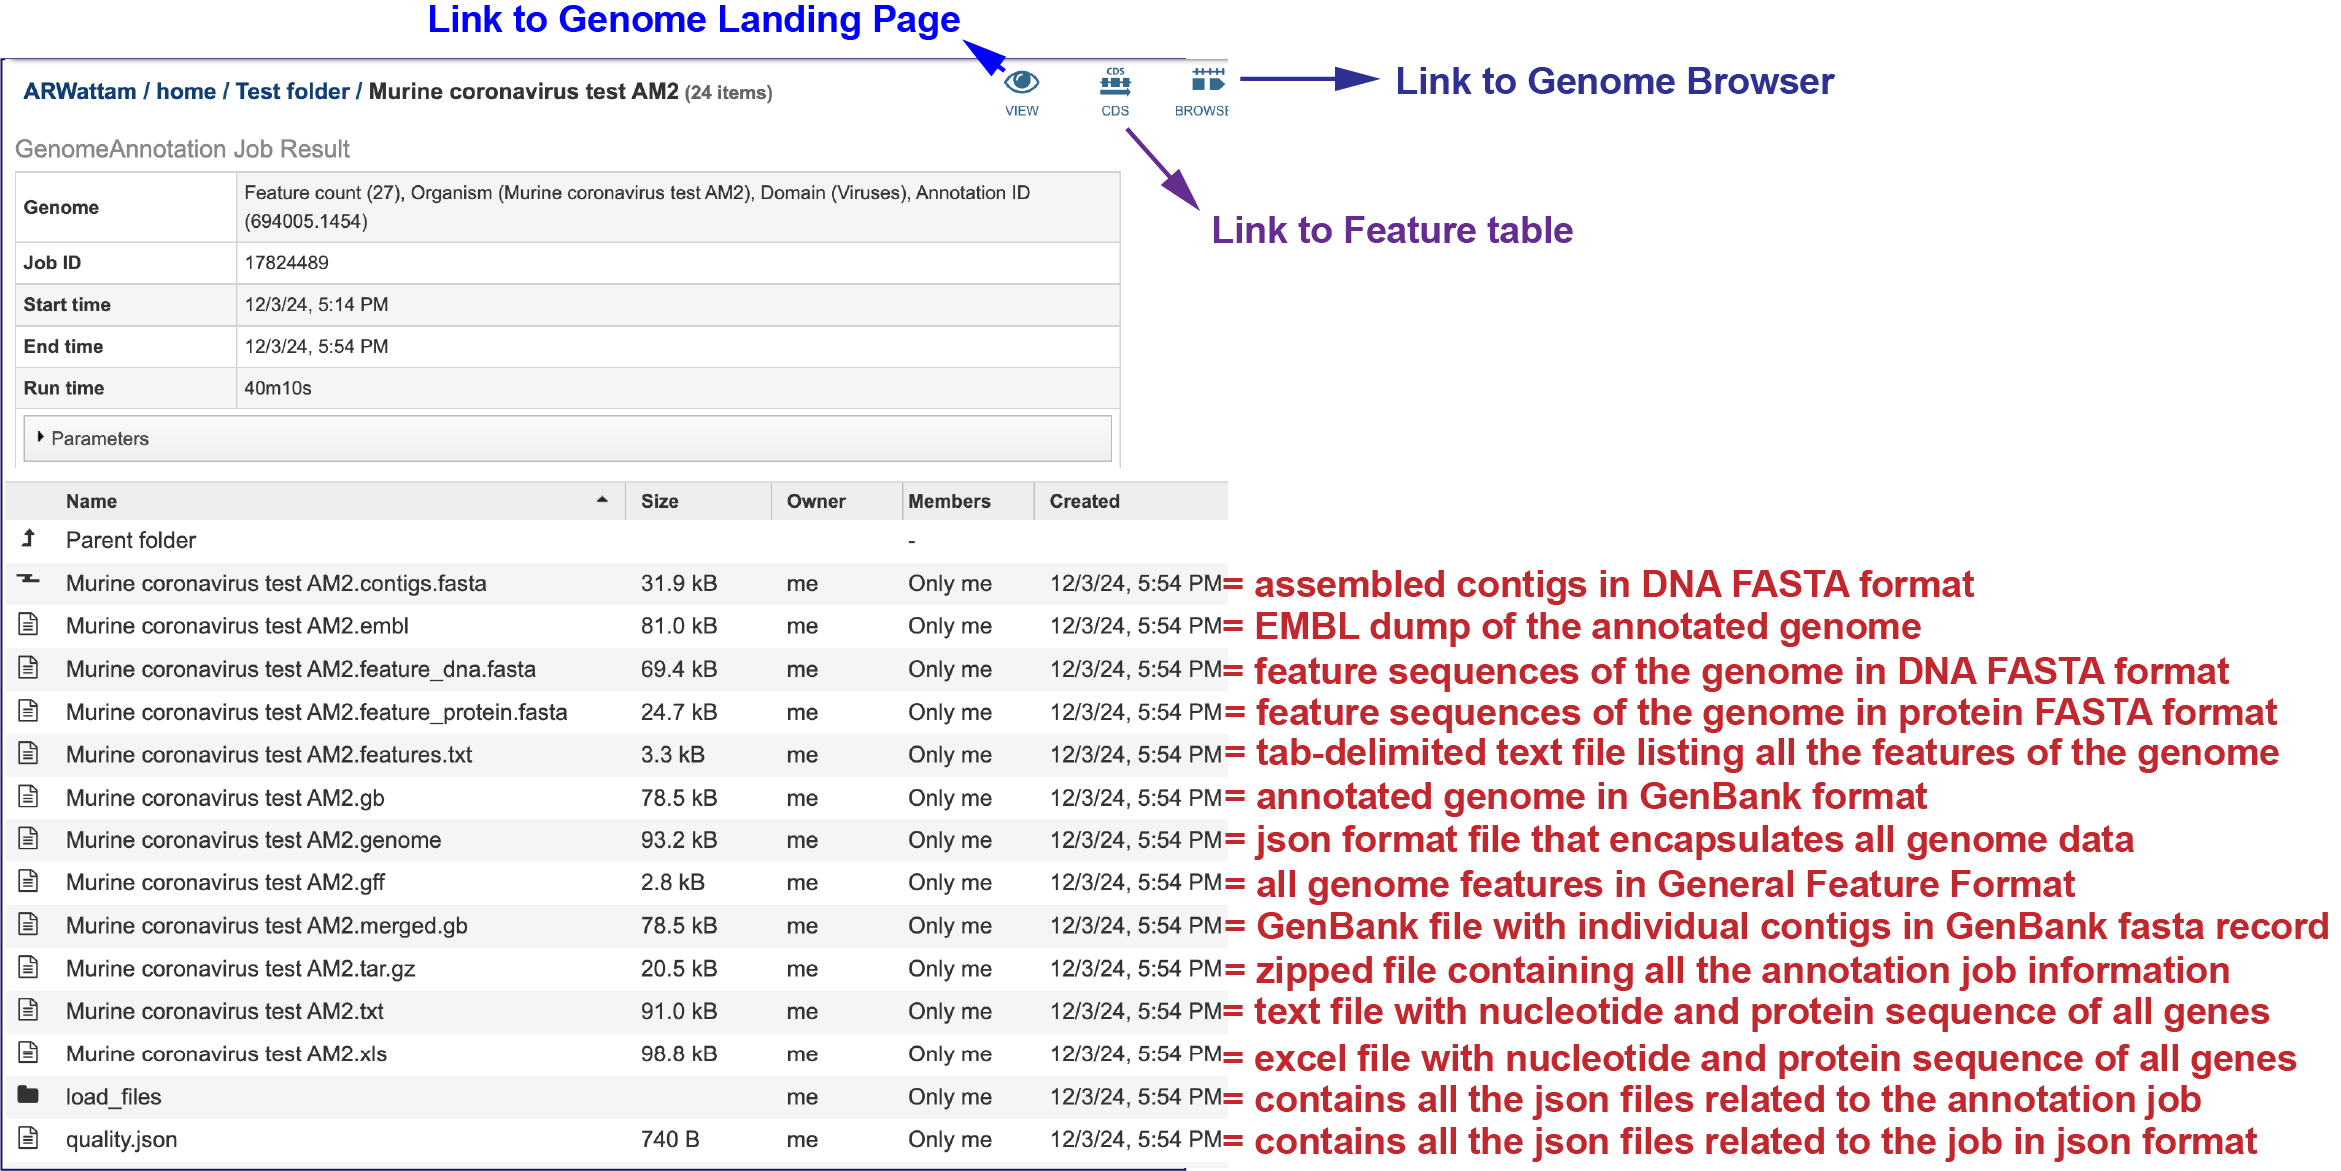Viewport: 2341px width, 1171px height.
Task: Click the file icon for AM2.gff
Action: click(x=29, y=882)
